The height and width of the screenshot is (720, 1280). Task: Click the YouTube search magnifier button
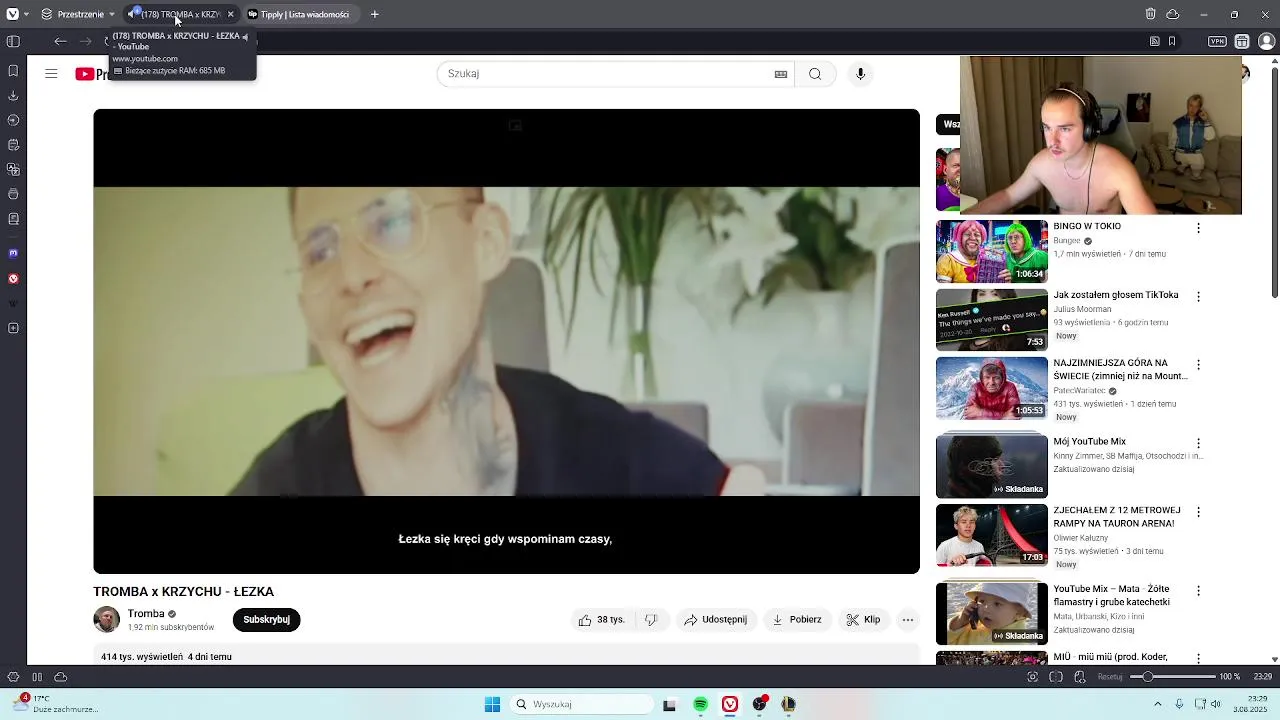(x=815, y=74)
